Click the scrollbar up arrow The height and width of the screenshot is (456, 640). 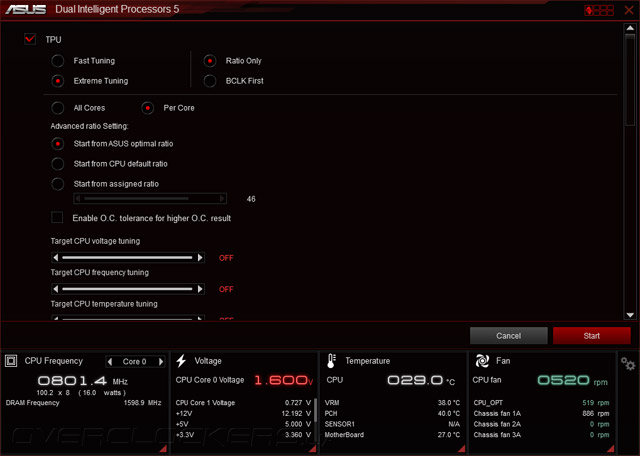[x=630, y=28]
